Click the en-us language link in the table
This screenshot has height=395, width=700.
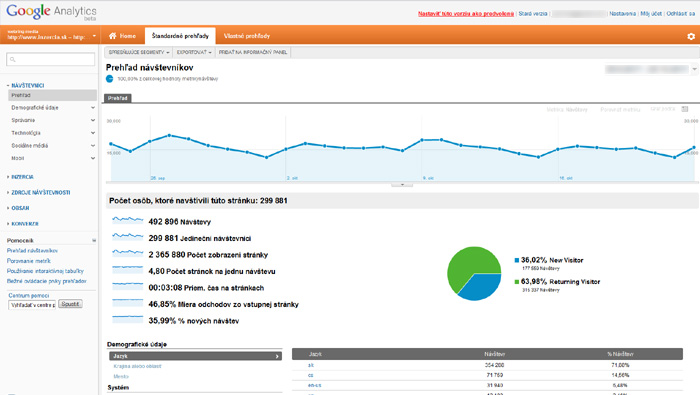[315, 385]
